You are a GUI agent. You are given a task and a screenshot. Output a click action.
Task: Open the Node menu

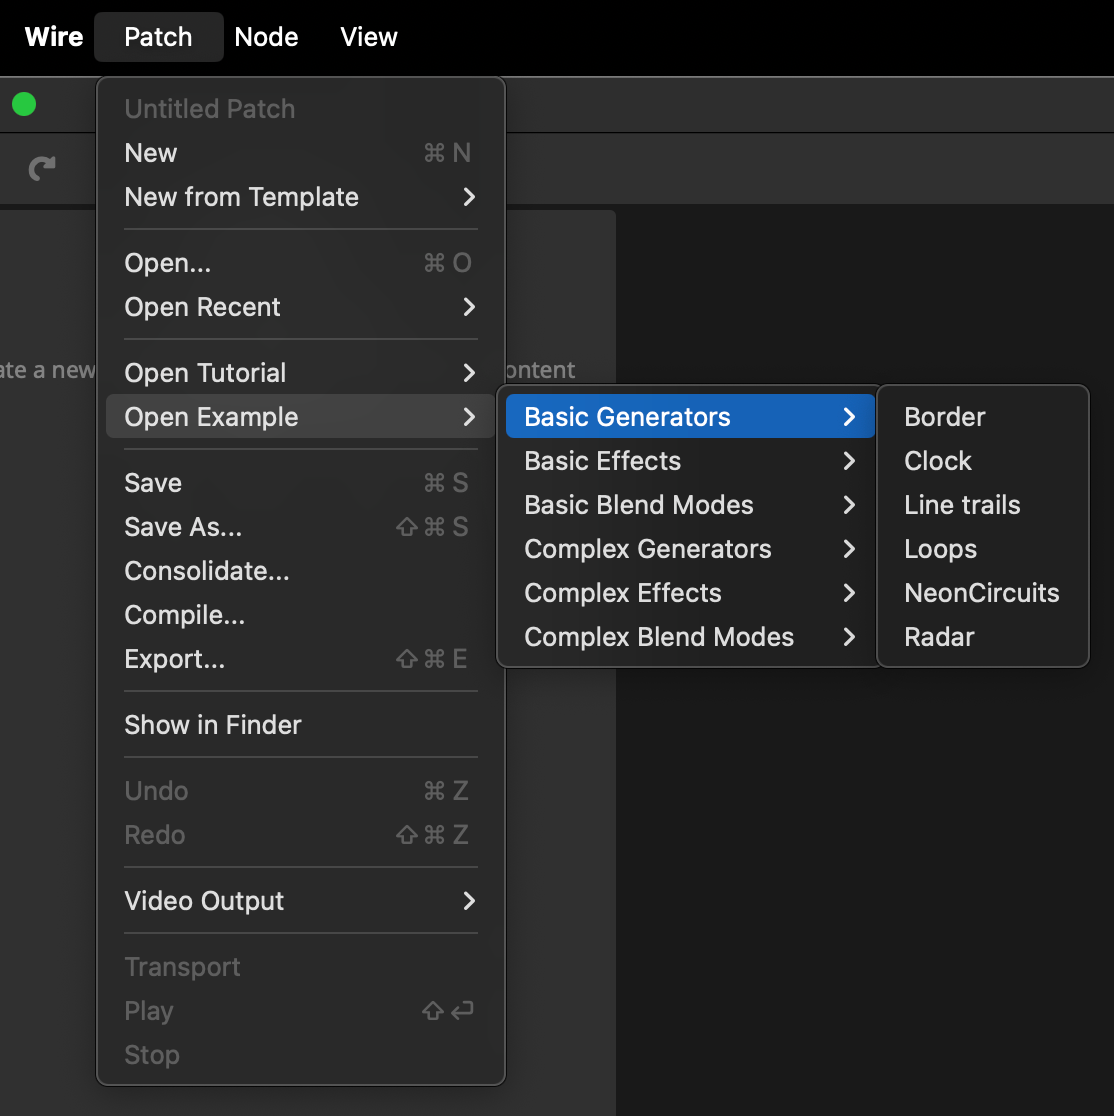click(x=266, y=37)
